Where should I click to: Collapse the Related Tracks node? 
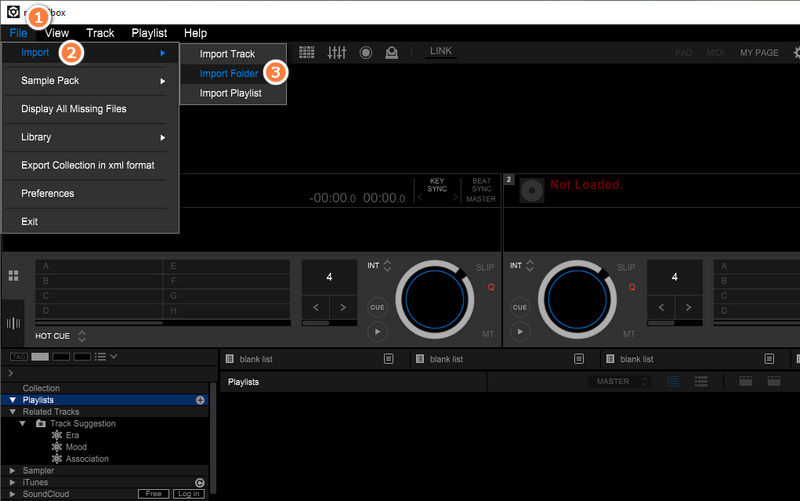(13, 412)
